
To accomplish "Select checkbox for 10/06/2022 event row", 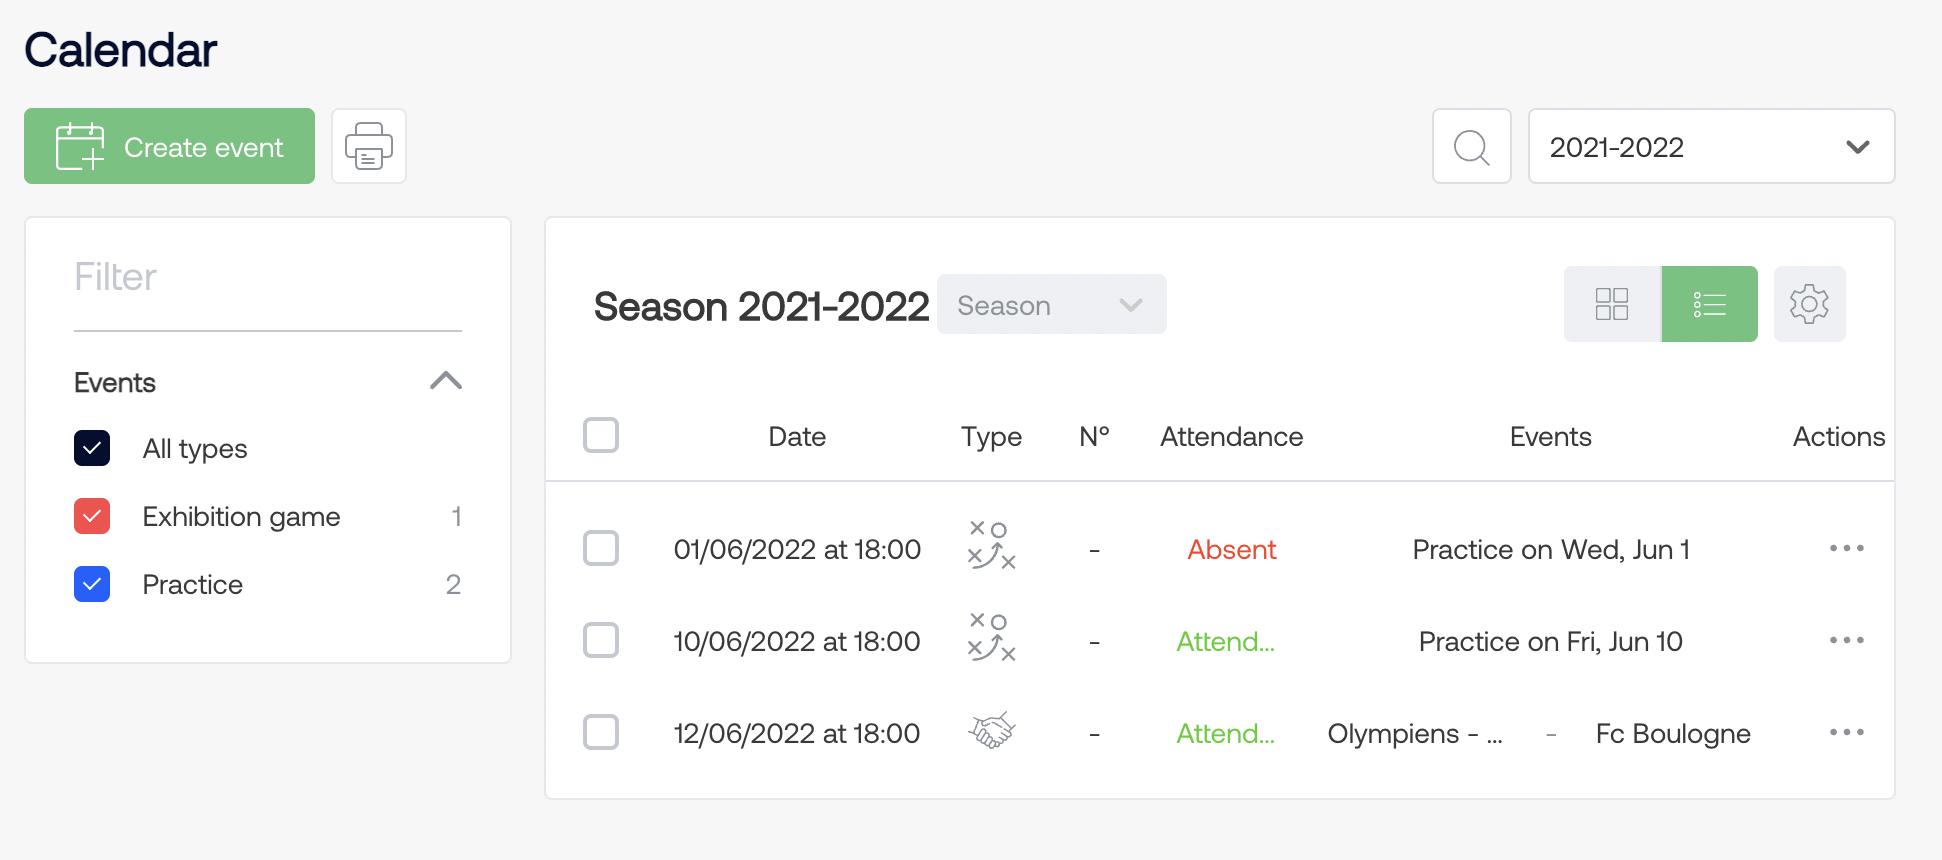I will [x=601, y=640].
